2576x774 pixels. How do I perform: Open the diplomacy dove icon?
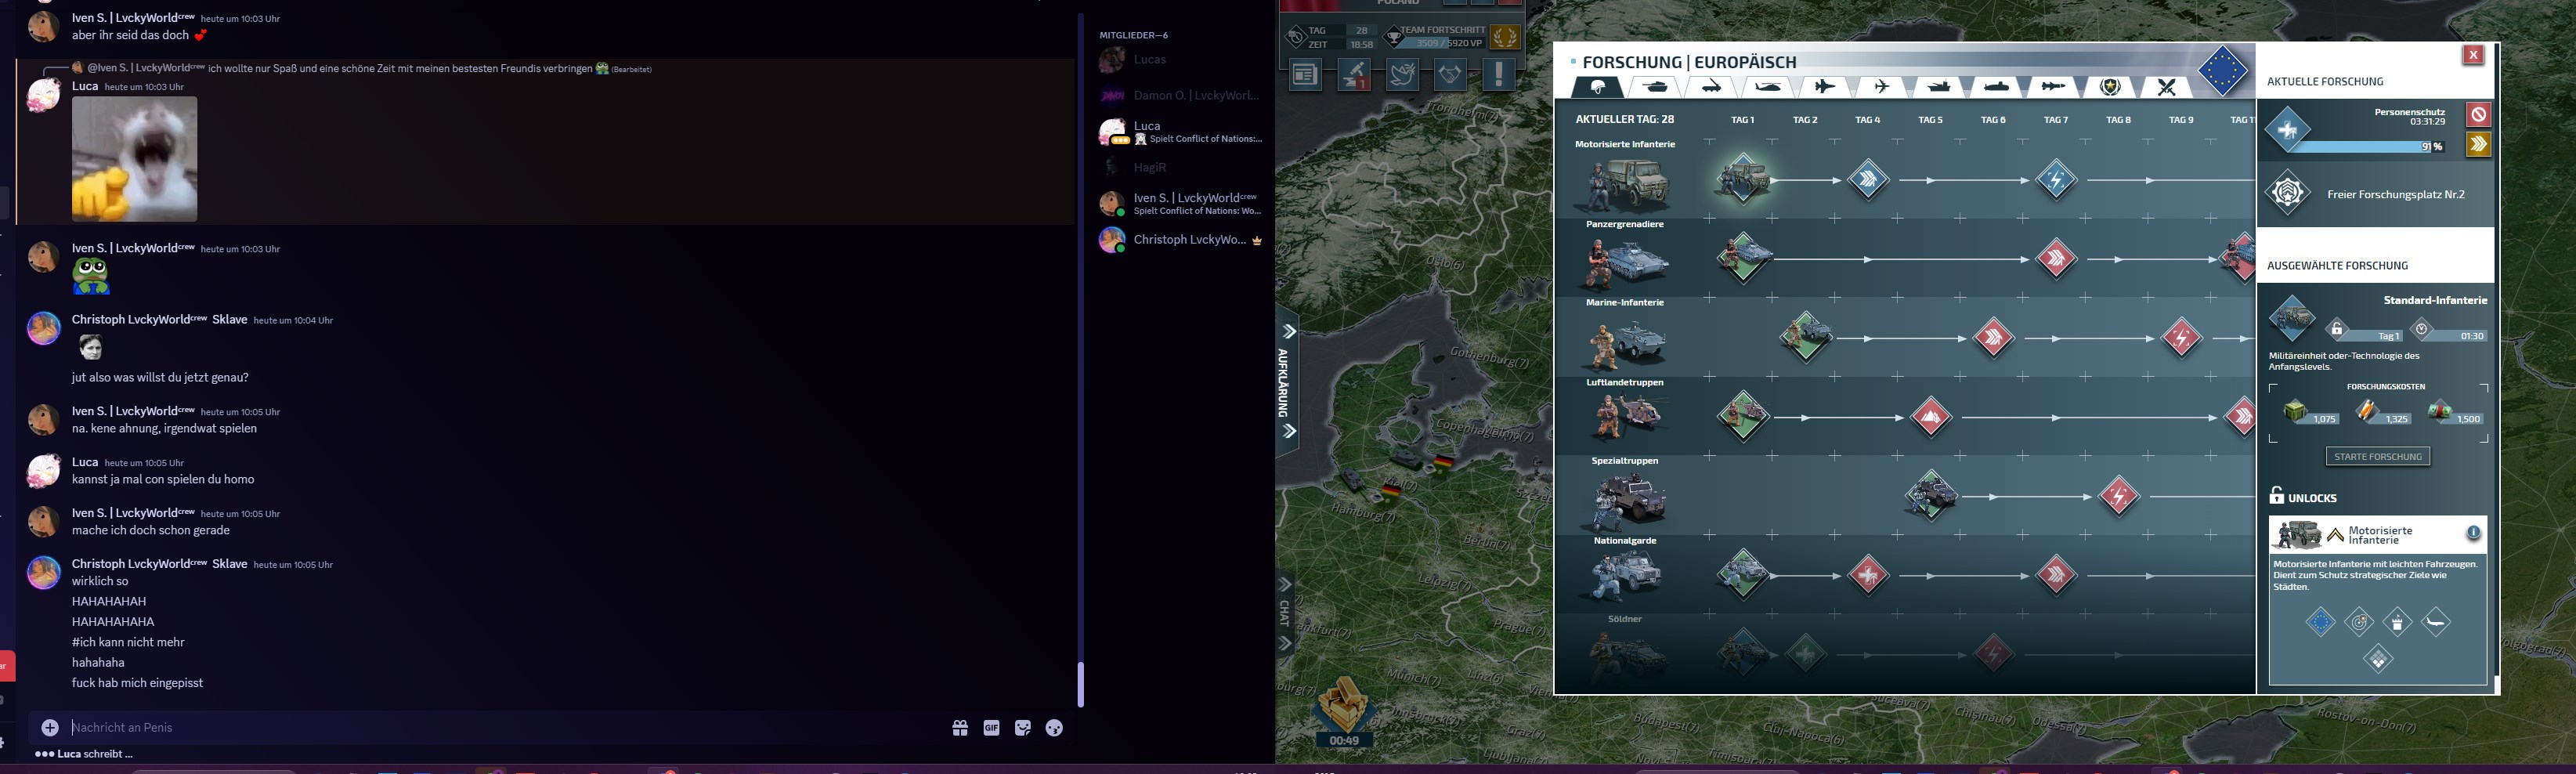pyautogui.click(x=1402, y=74)
